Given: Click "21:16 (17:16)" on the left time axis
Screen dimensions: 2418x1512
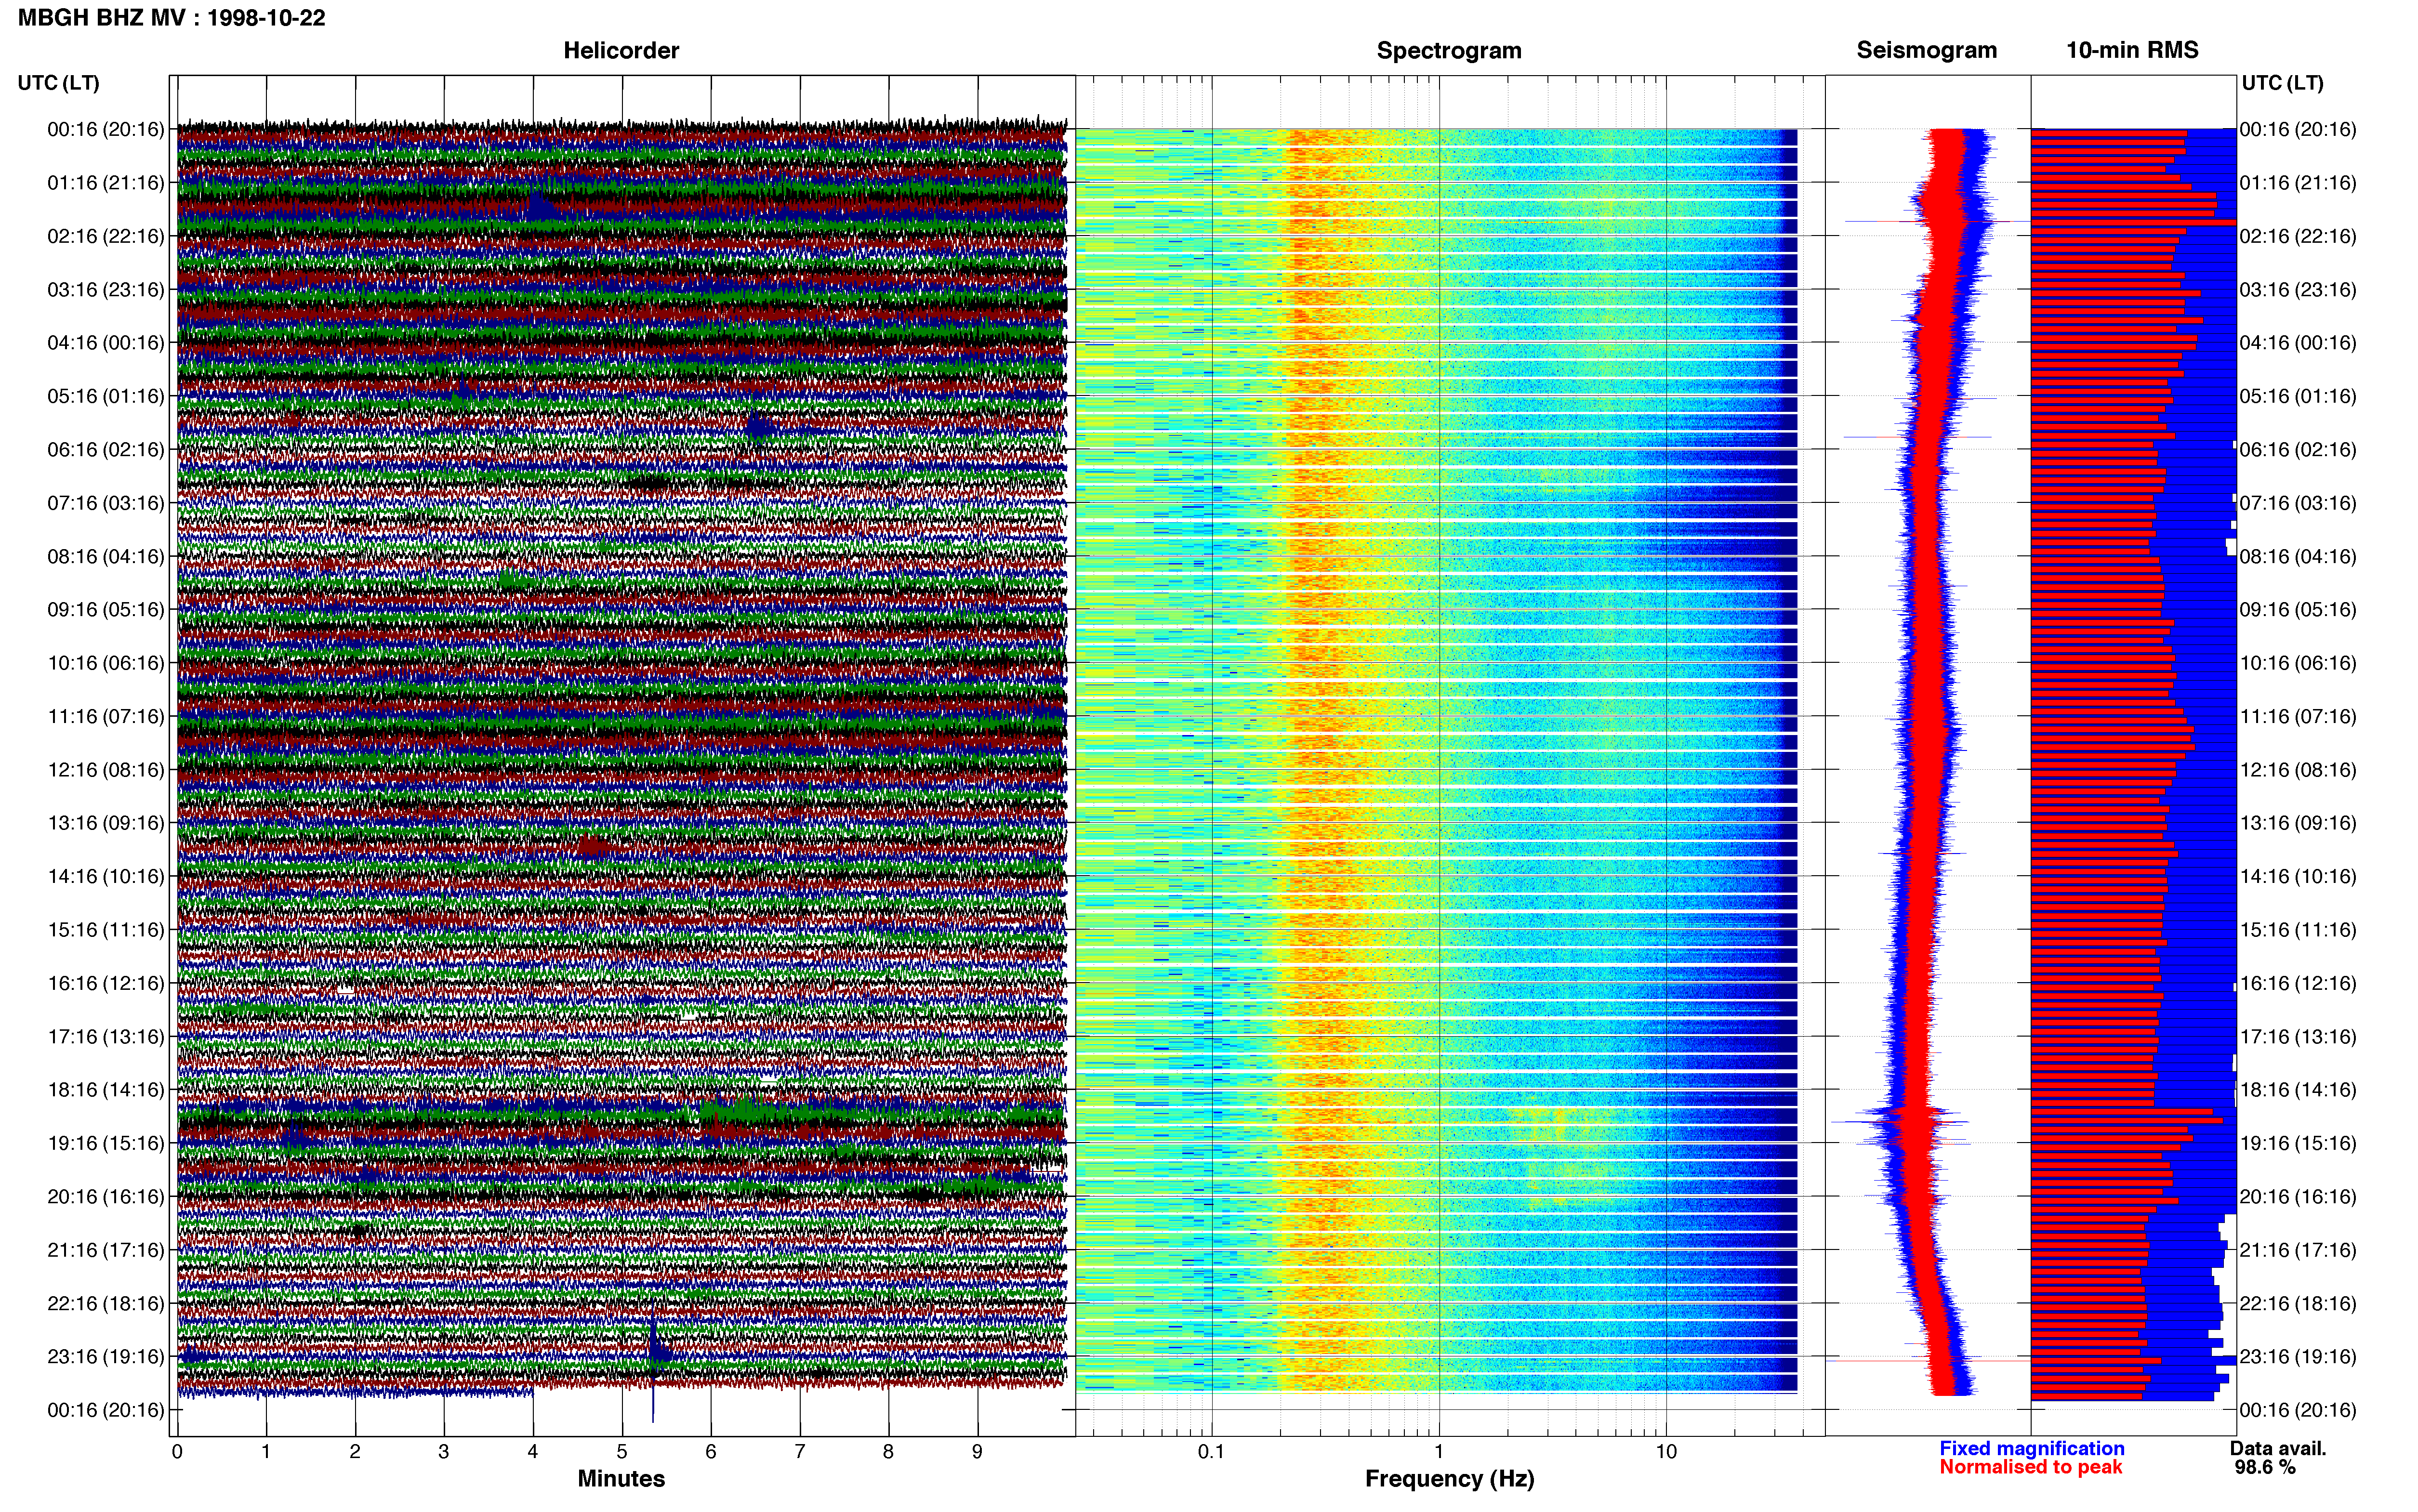Looking at the screenshot, I should click(106, 1249).
